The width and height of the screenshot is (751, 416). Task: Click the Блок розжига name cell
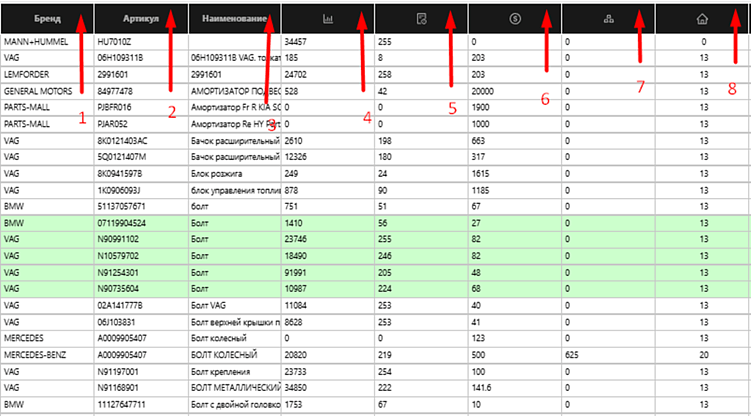235,174
